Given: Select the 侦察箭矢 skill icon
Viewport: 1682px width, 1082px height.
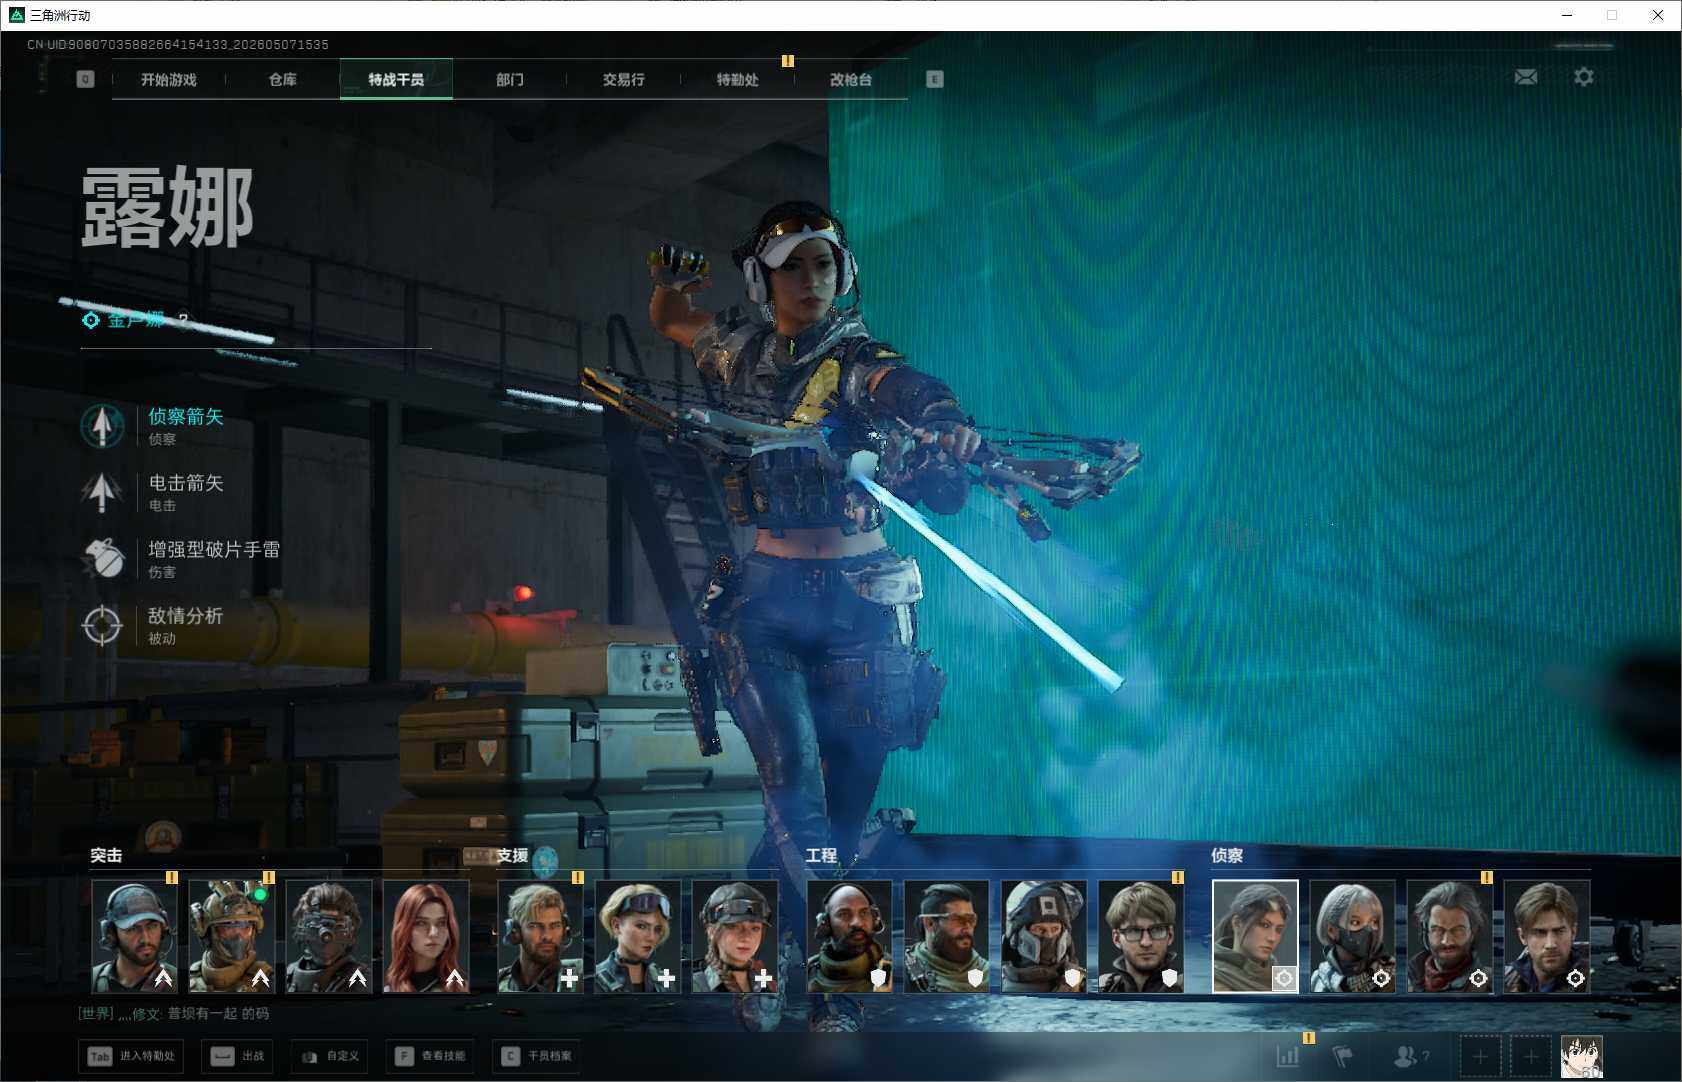Looking at the screenshot, I should 102,425.
